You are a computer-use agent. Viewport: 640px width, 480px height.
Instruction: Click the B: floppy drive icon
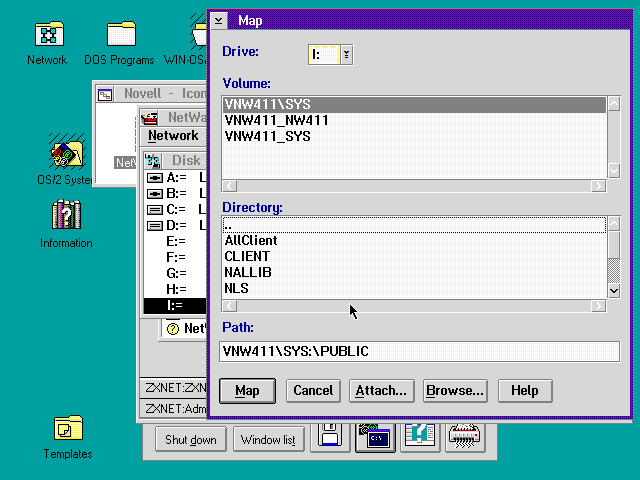click(155, 194)
